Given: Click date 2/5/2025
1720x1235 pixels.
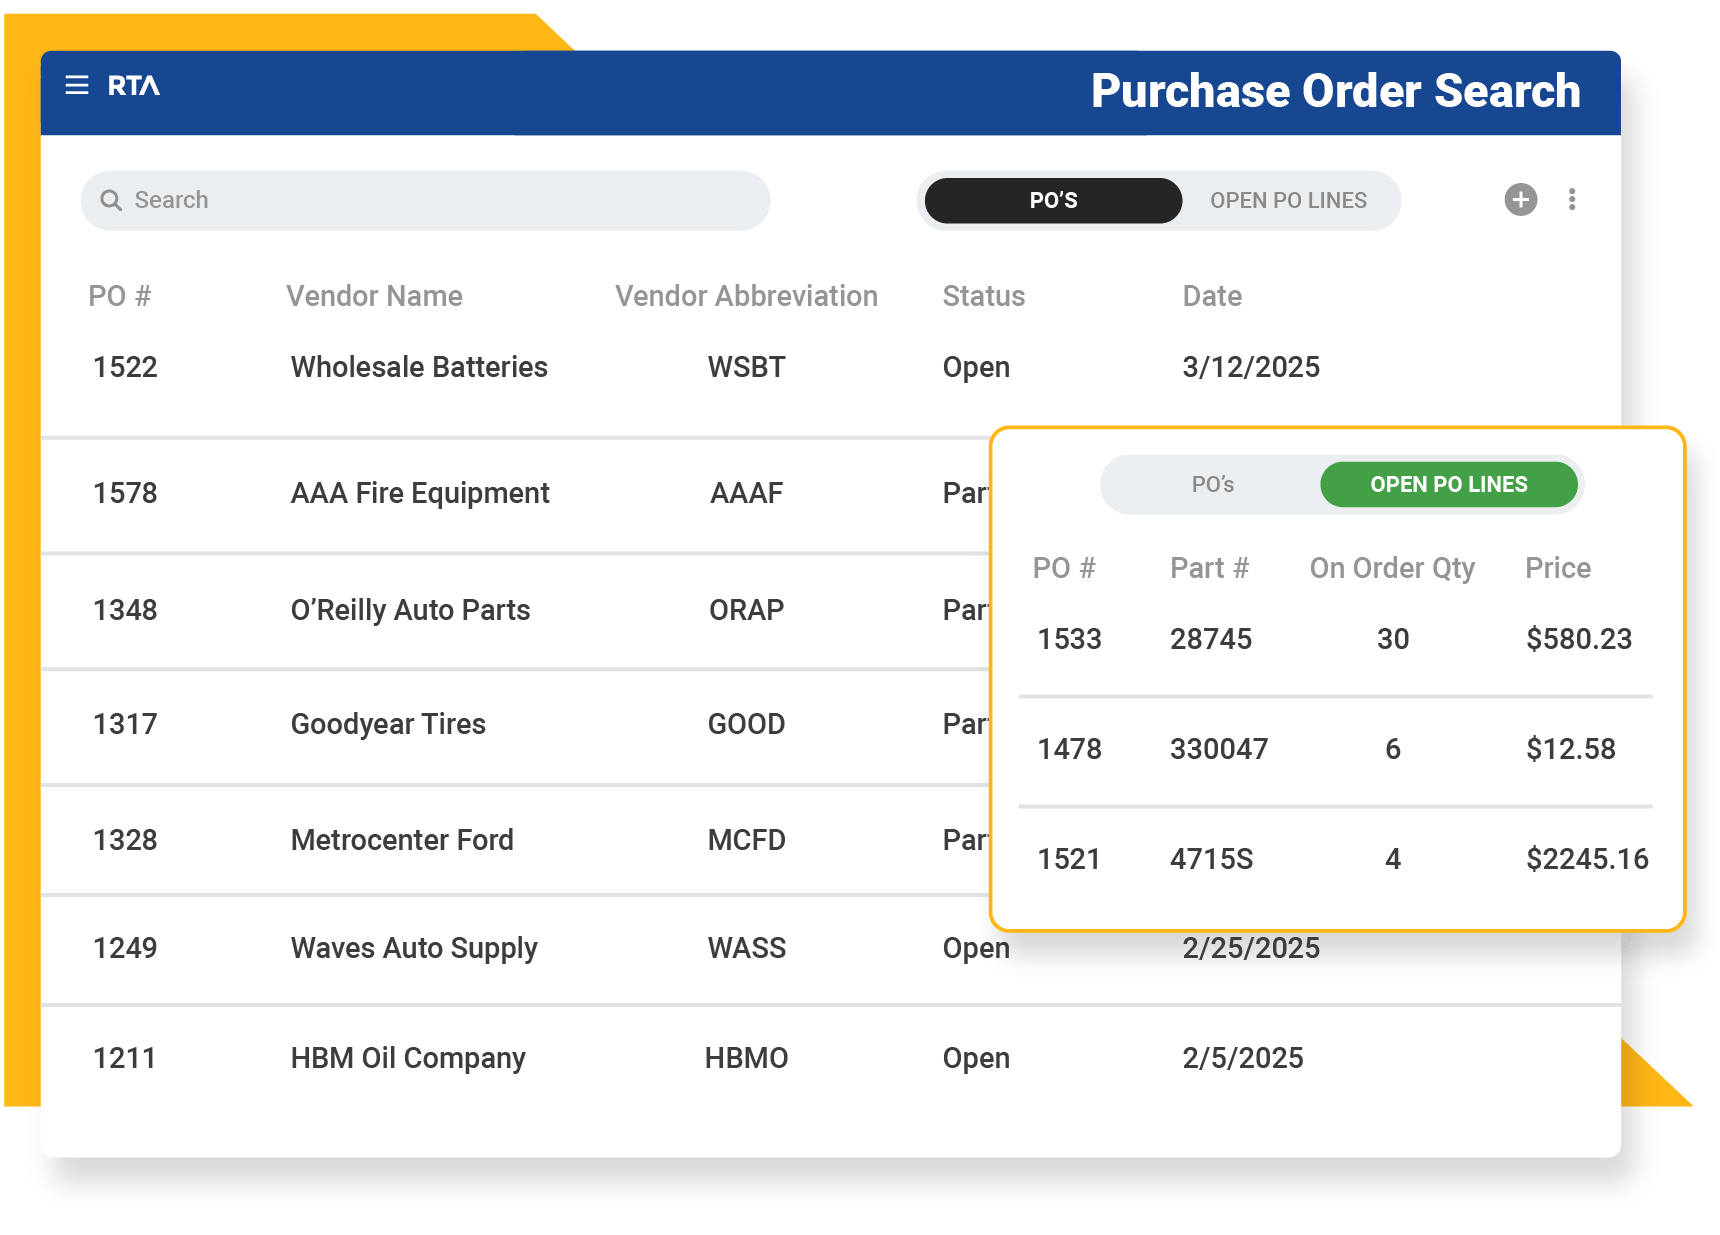Looking at the screenshot, I should [1243, 1058].
